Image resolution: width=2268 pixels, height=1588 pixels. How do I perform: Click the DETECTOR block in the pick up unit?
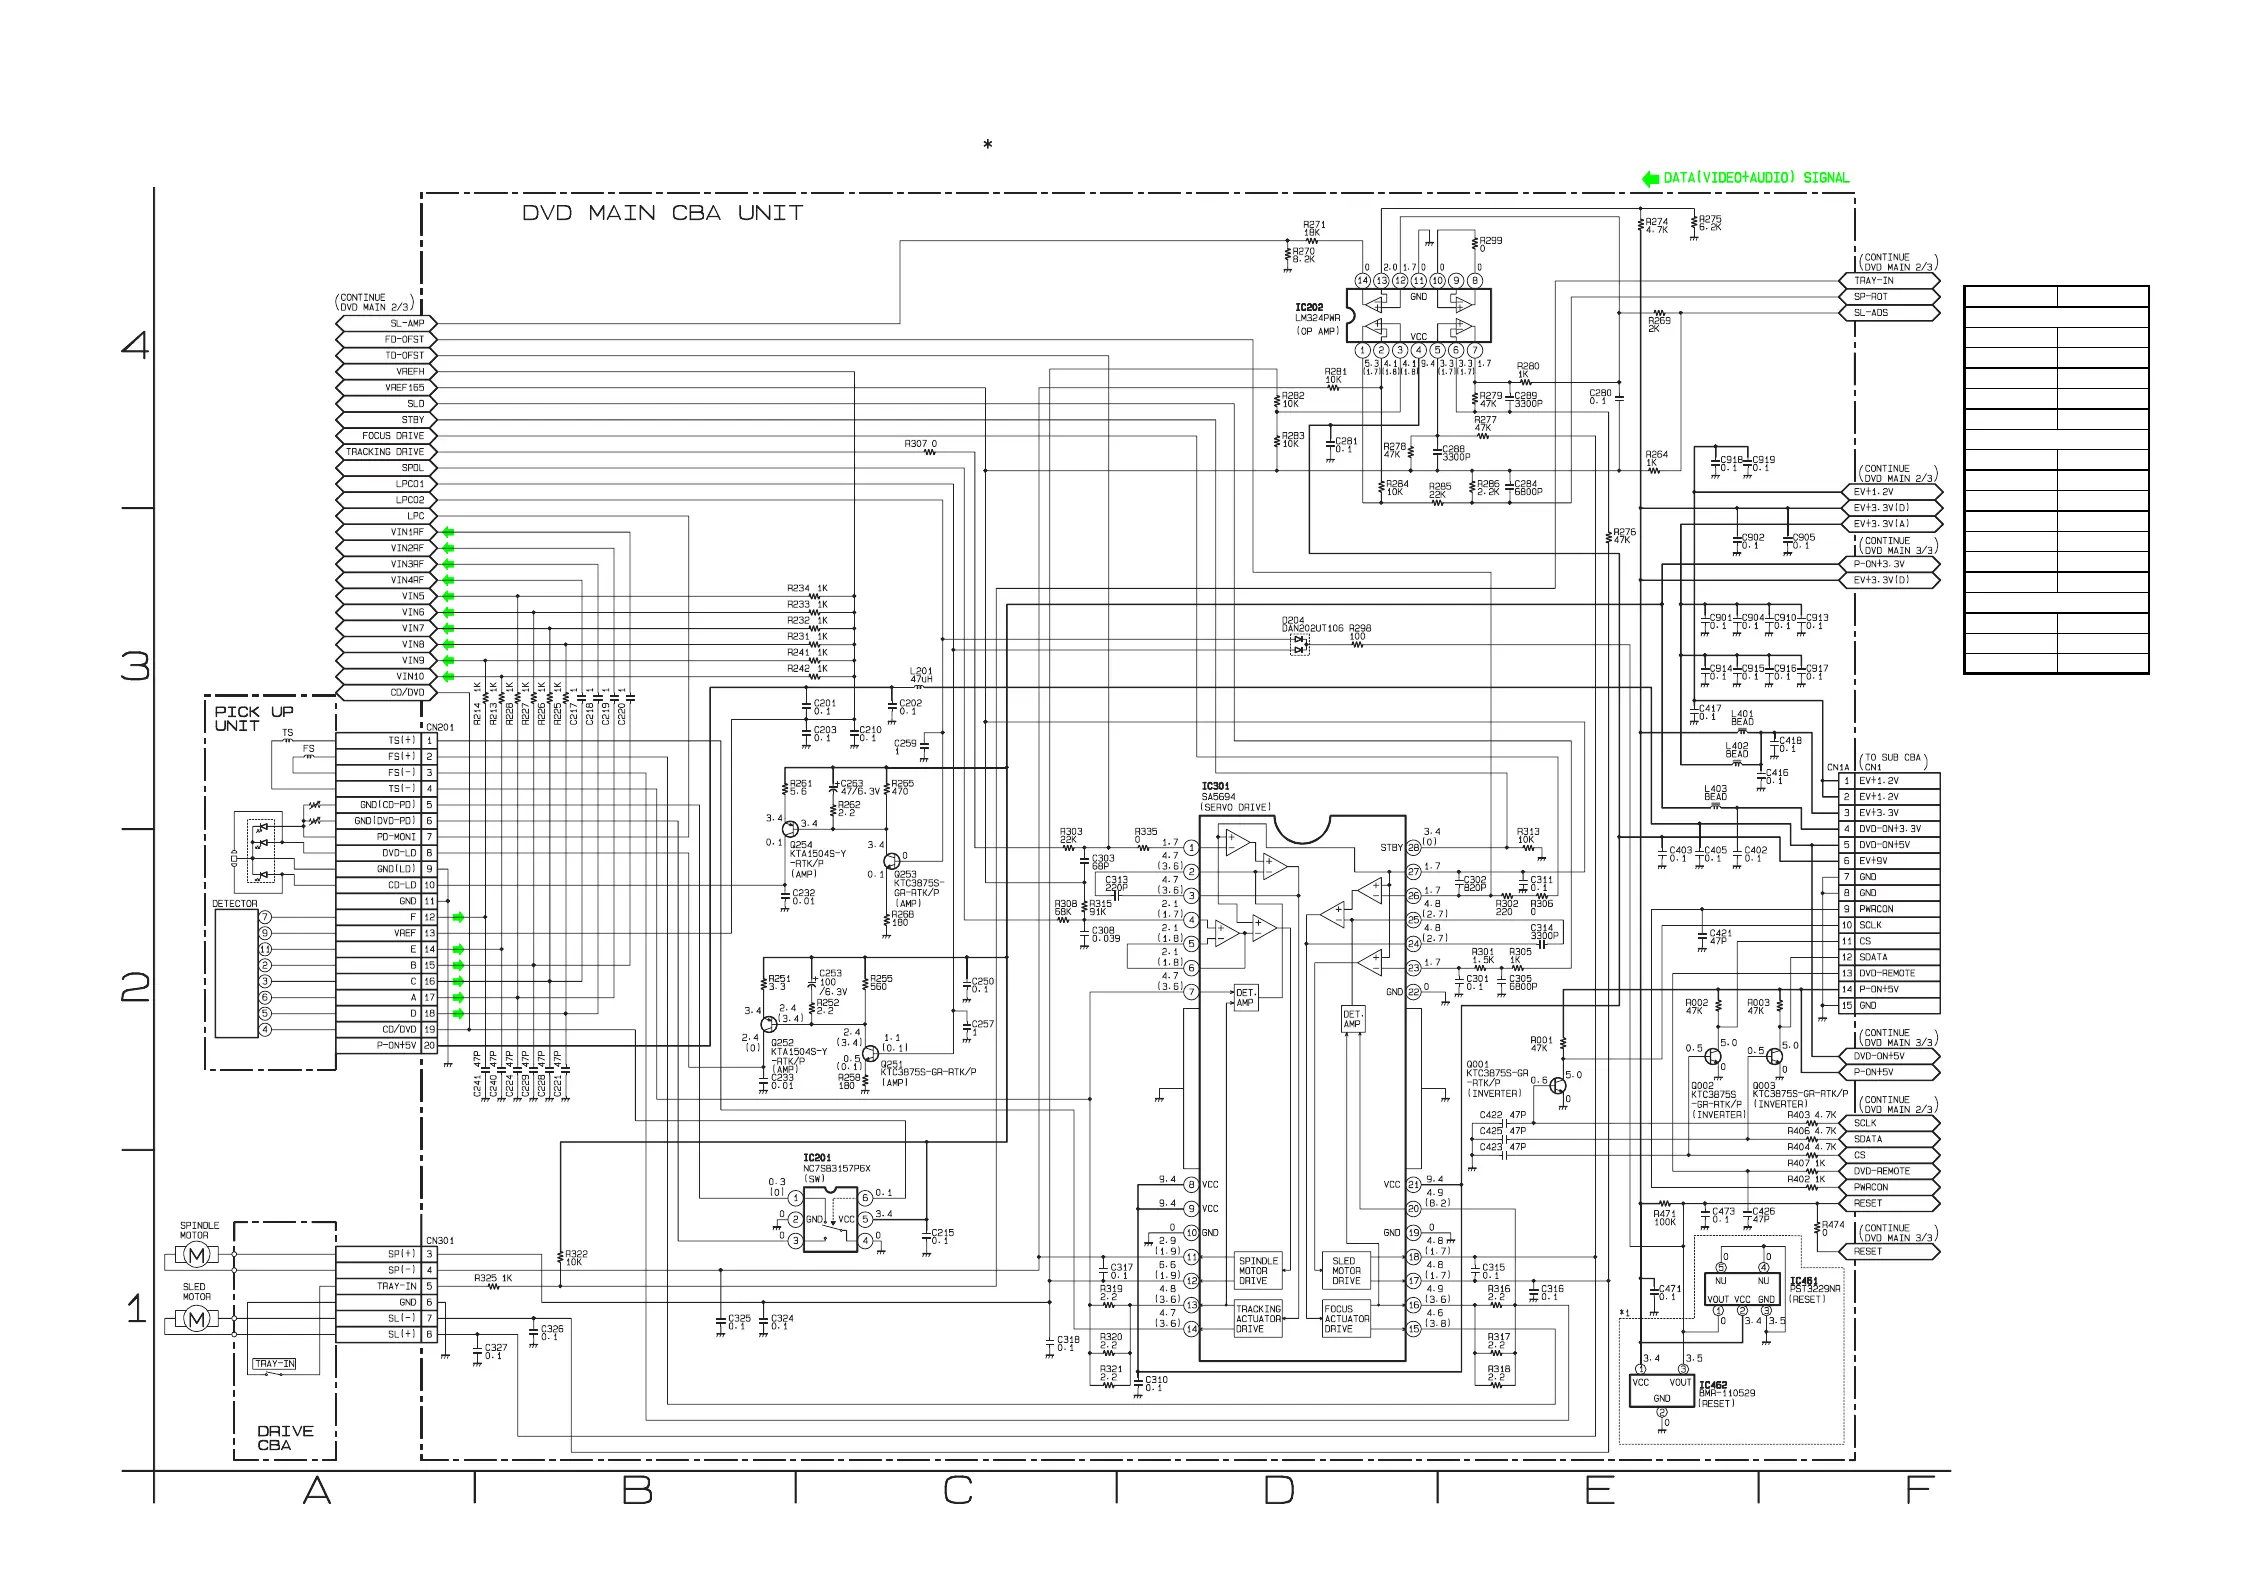coord(235,973)
